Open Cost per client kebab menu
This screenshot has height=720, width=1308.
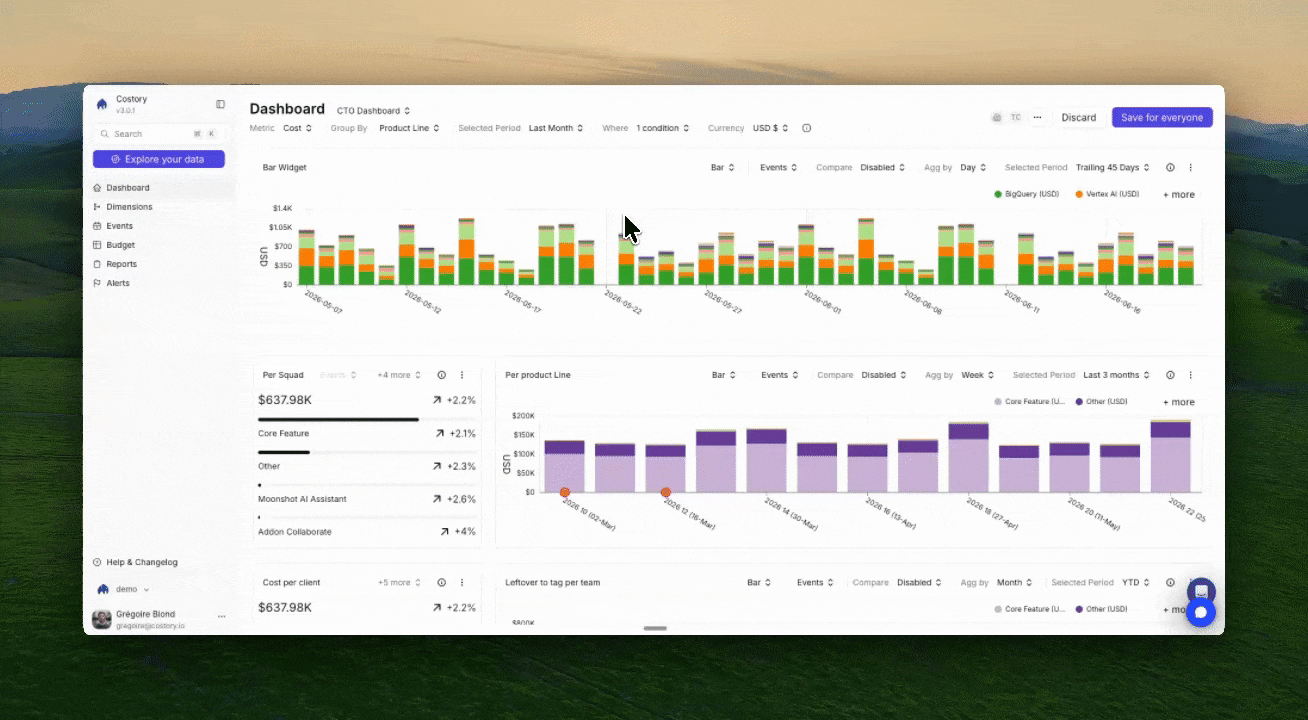(x=462, y=582)
